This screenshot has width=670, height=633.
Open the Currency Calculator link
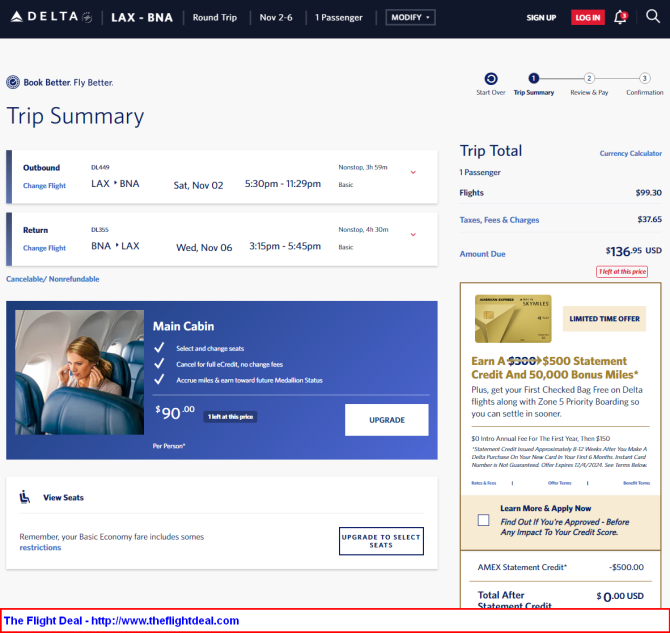[630, 153]
